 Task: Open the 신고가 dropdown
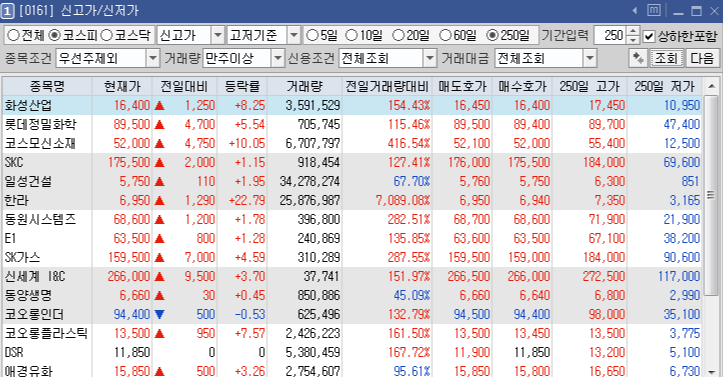[x=218, y=35]
